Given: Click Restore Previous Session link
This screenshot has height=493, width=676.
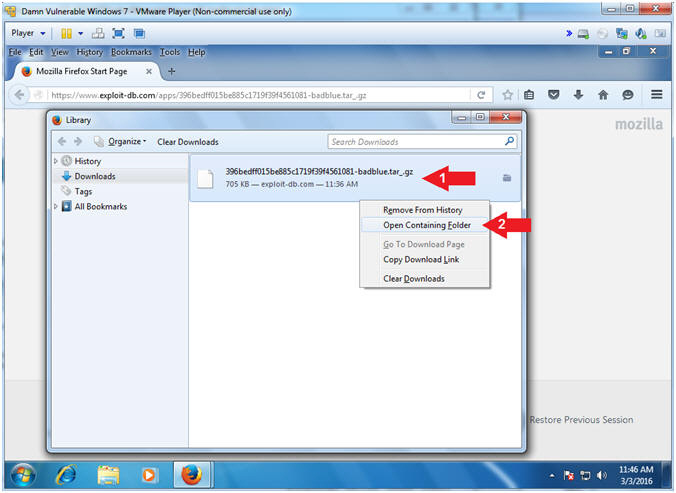Looking at the screenshot, I should [581, 420].
